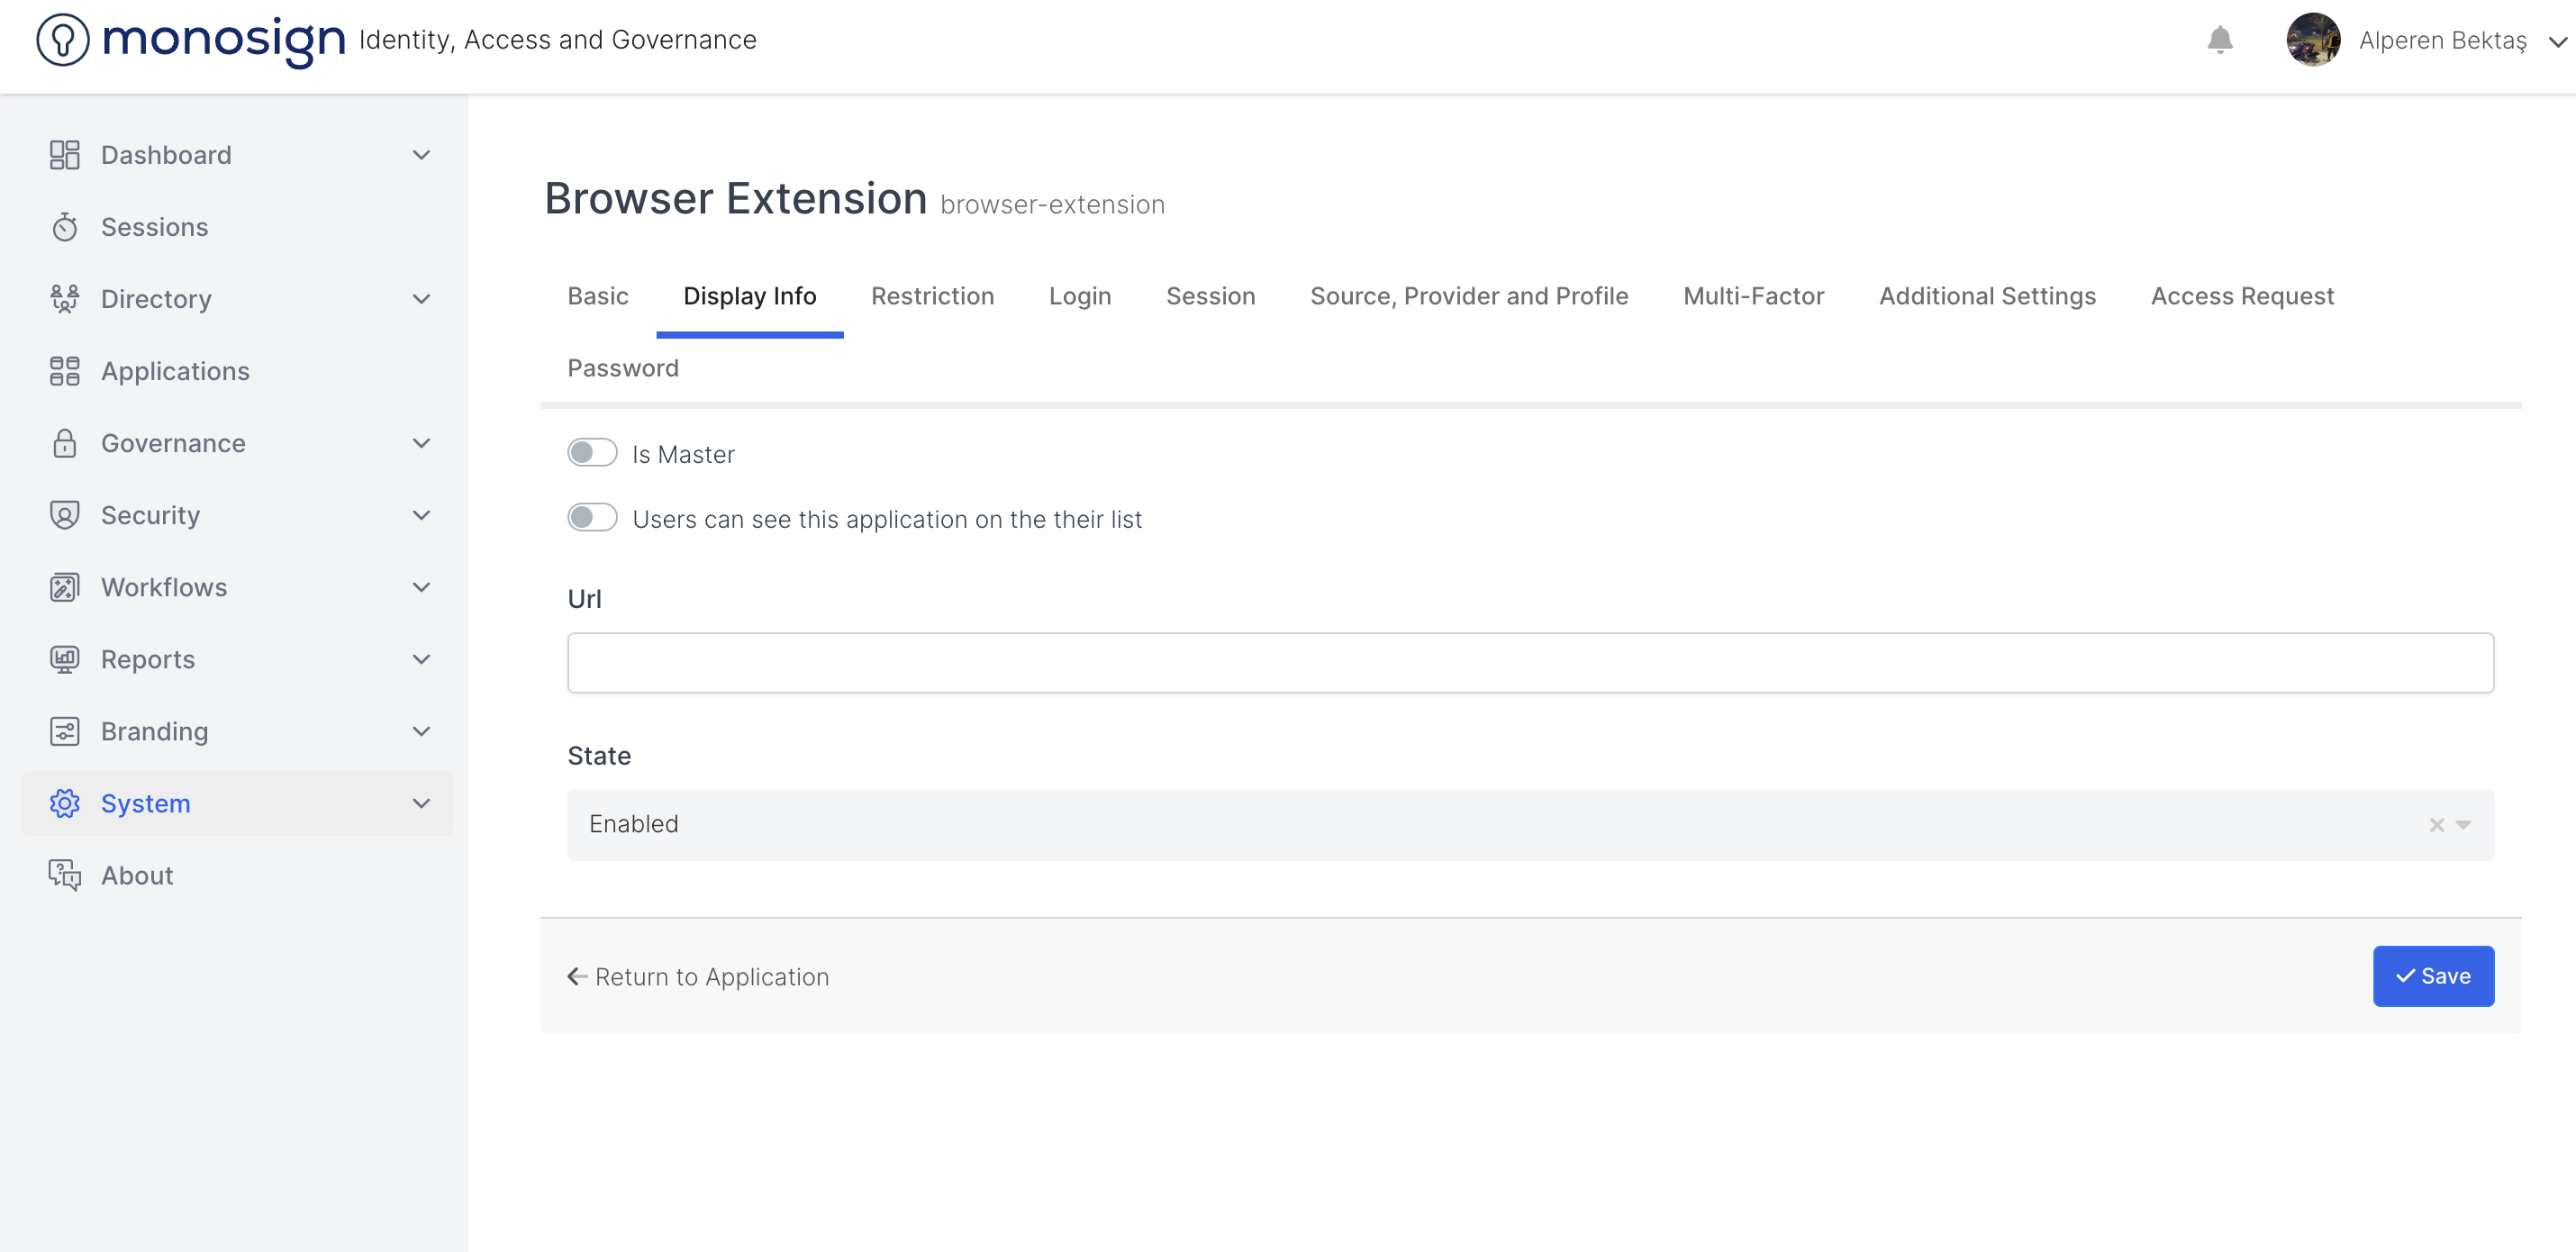Toggle users can see this application
Viewport: 2576px width, 1252px height.
tap(592, 518)
